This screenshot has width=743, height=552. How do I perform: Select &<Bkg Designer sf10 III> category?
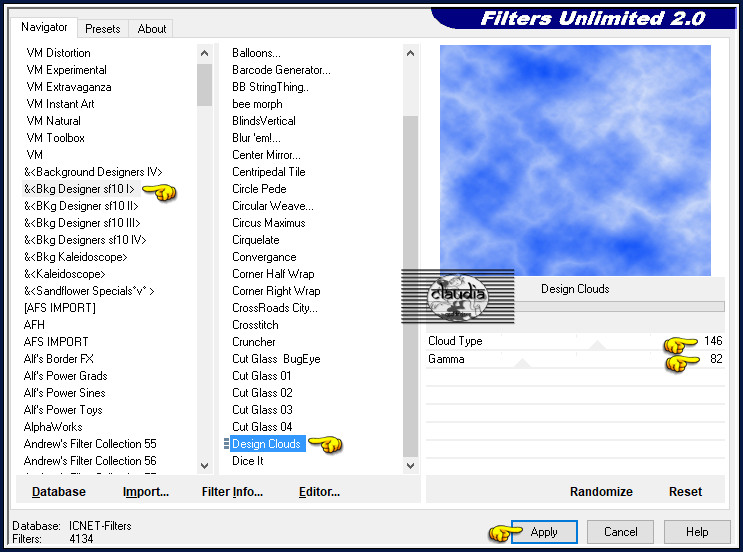tap(82, 223)
